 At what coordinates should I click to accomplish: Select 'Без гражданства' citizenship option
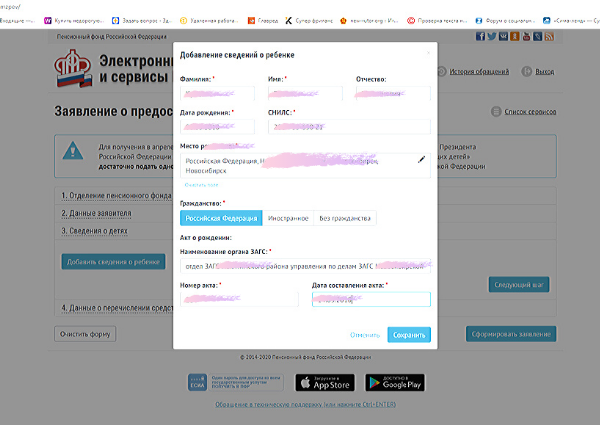pos(345,218)
